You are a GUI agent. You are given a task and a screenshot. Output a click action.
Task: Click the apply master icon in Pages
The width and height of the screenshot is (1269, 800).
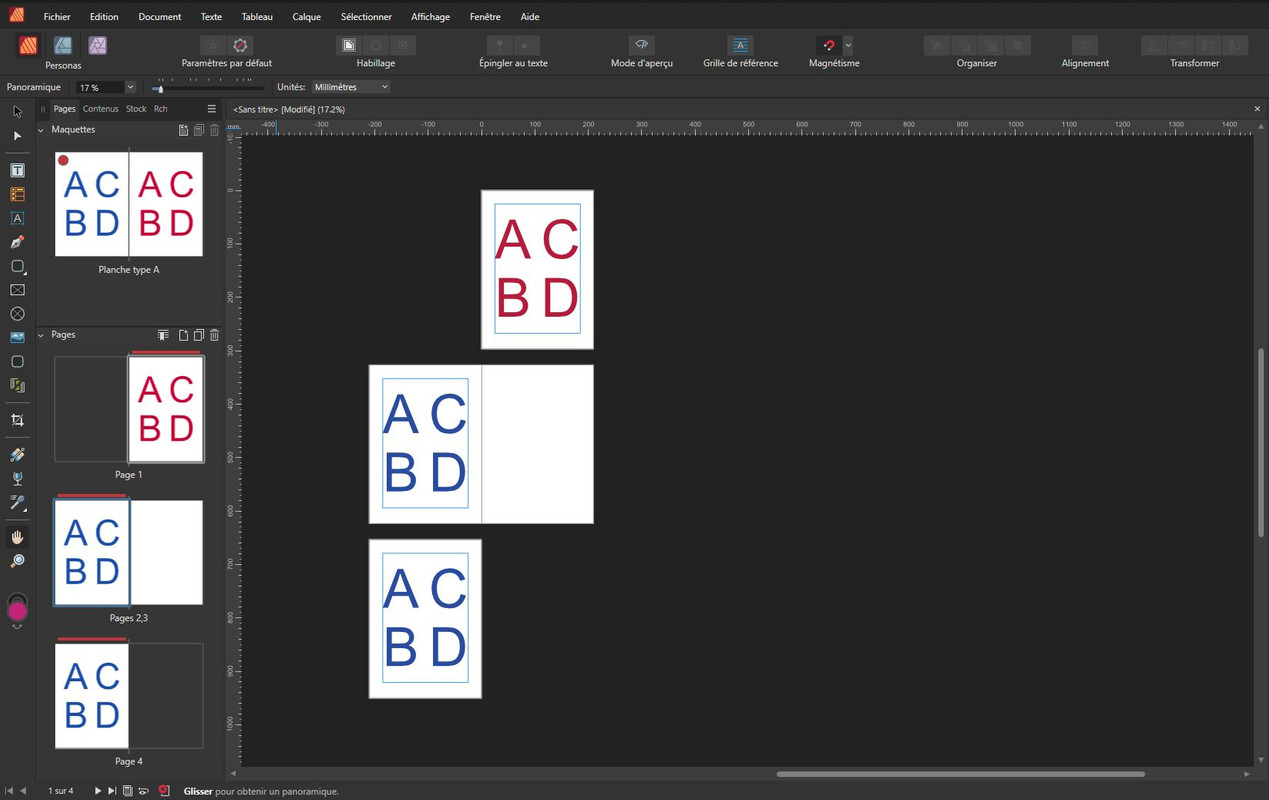(x=163, y=335)
